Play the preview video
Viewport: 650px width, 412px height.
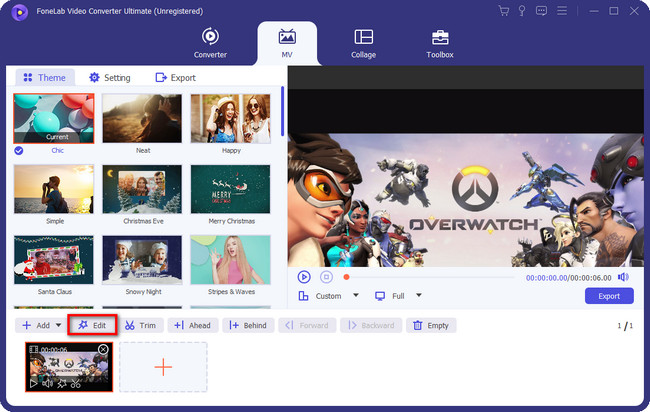[304, 277]
